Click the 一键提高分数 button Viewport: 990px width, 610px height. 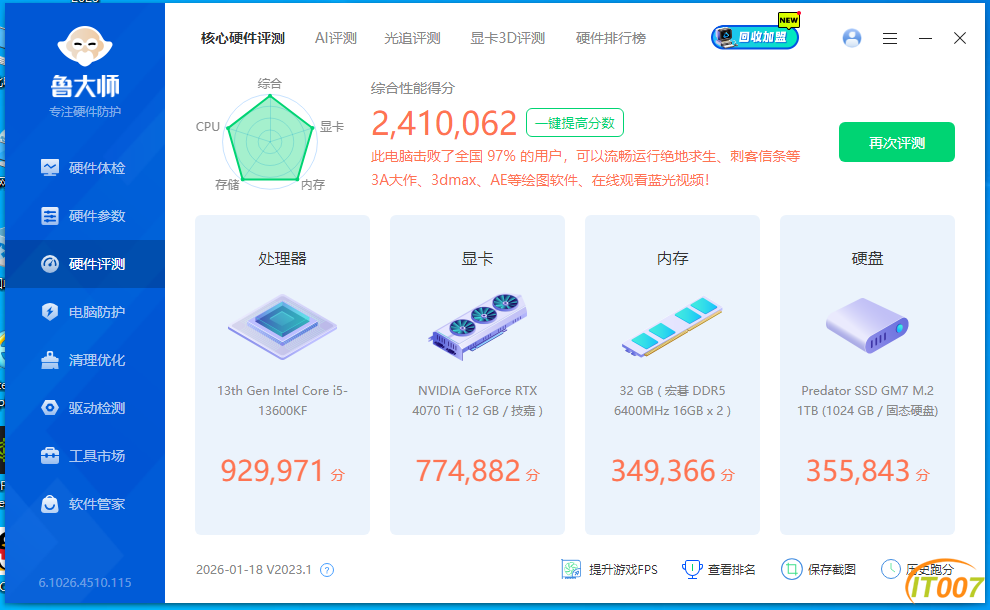575,123
